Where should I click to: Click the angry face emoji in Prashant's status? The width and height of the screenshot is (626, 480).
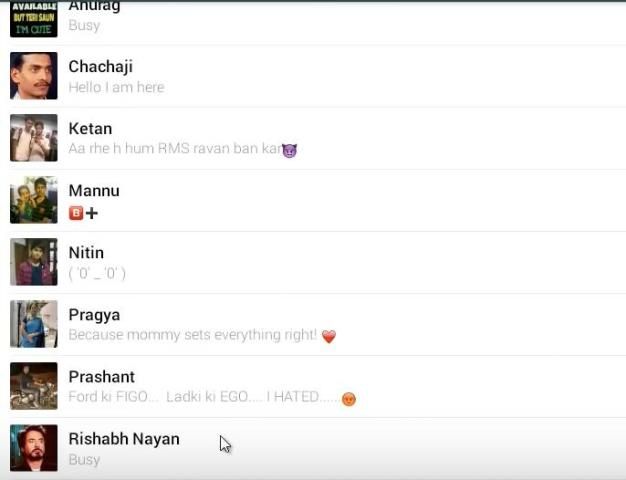pyautogui.click(x=349, y=399)
